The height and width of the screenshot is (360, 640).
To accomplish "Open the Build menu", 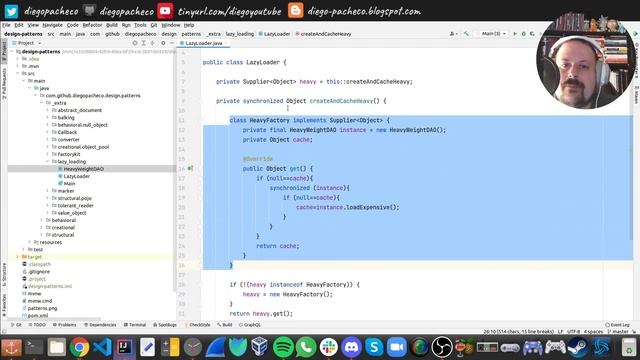I will coord(112,25).
